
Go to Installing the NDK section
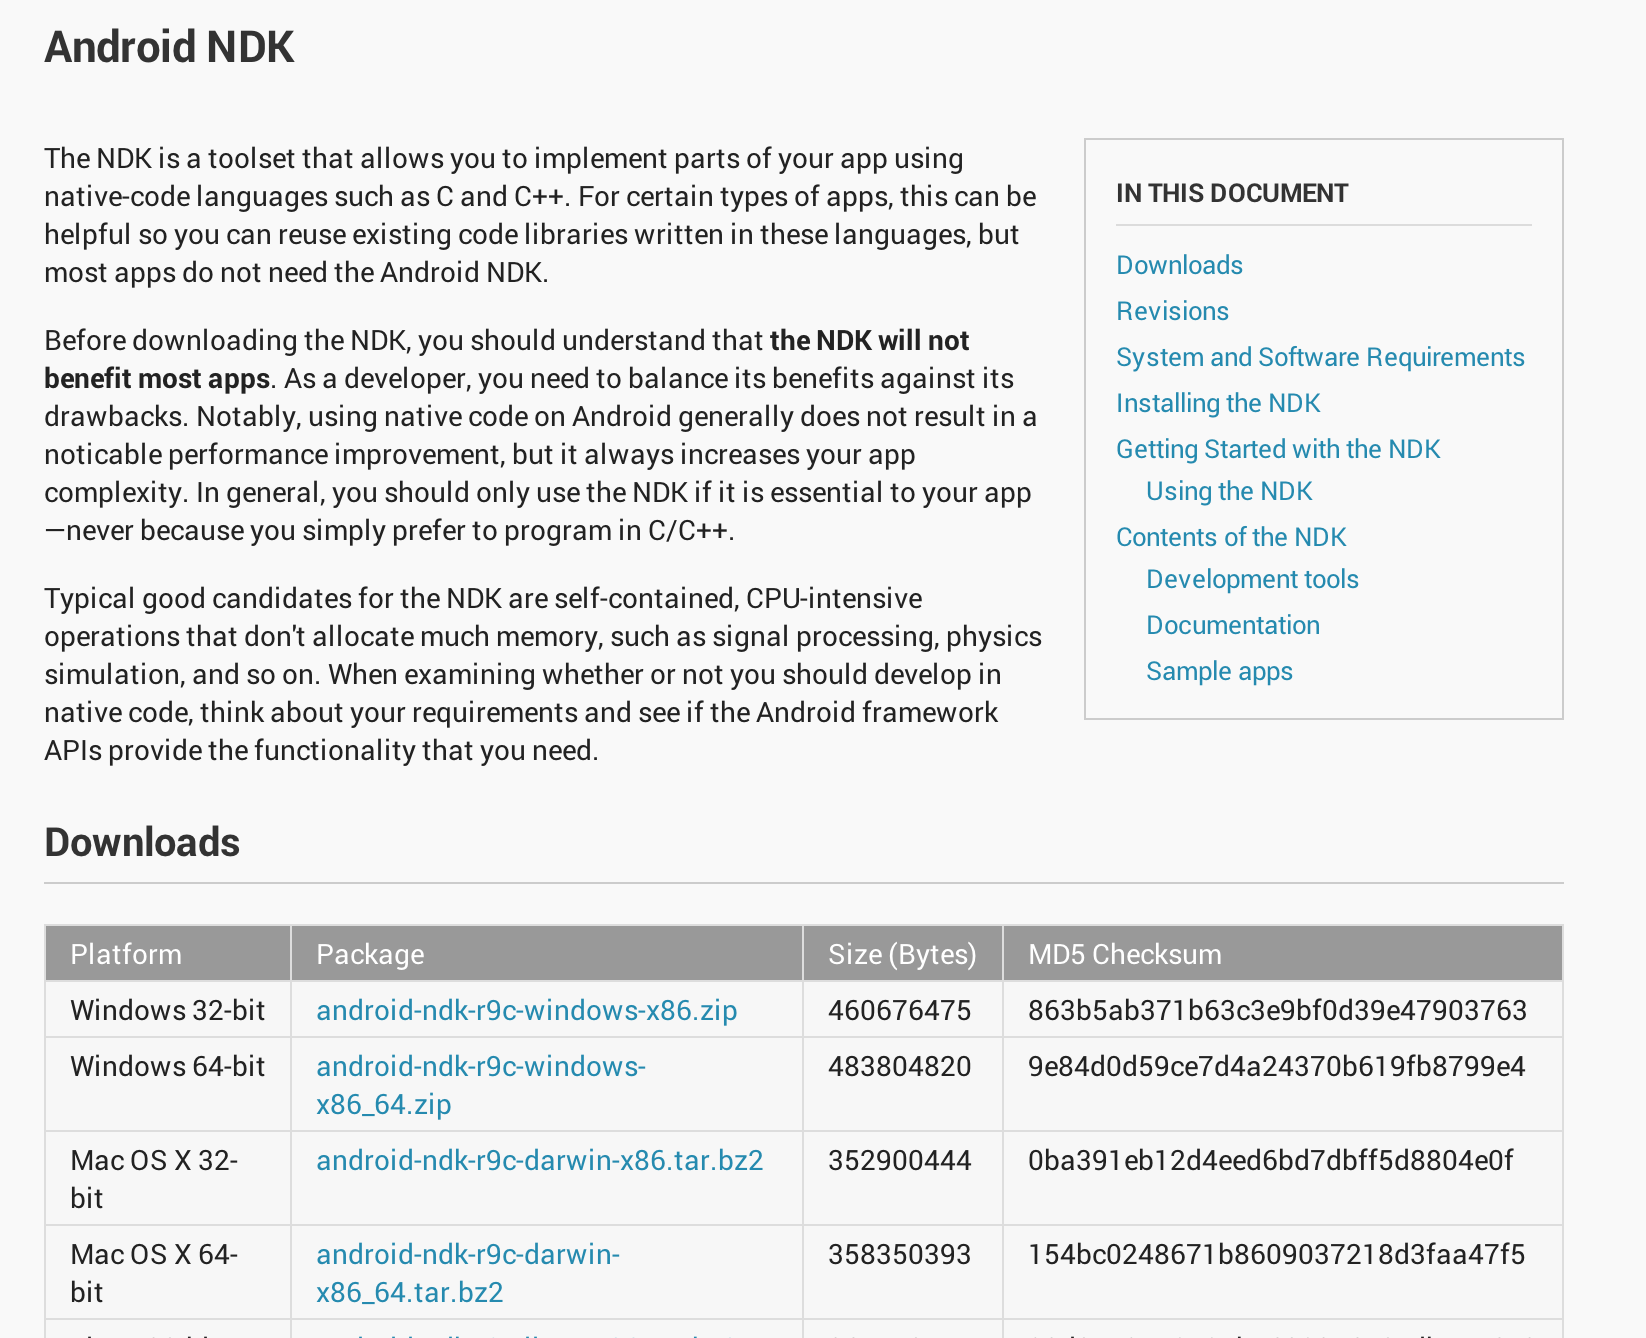coord(1218,403)
